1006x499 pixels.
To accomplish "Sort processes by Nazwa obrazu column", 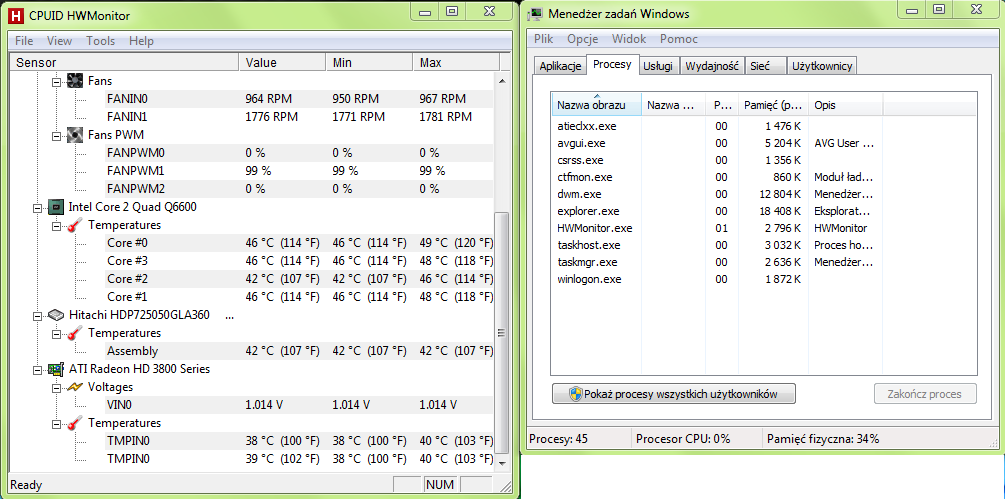I will (597, 105).
